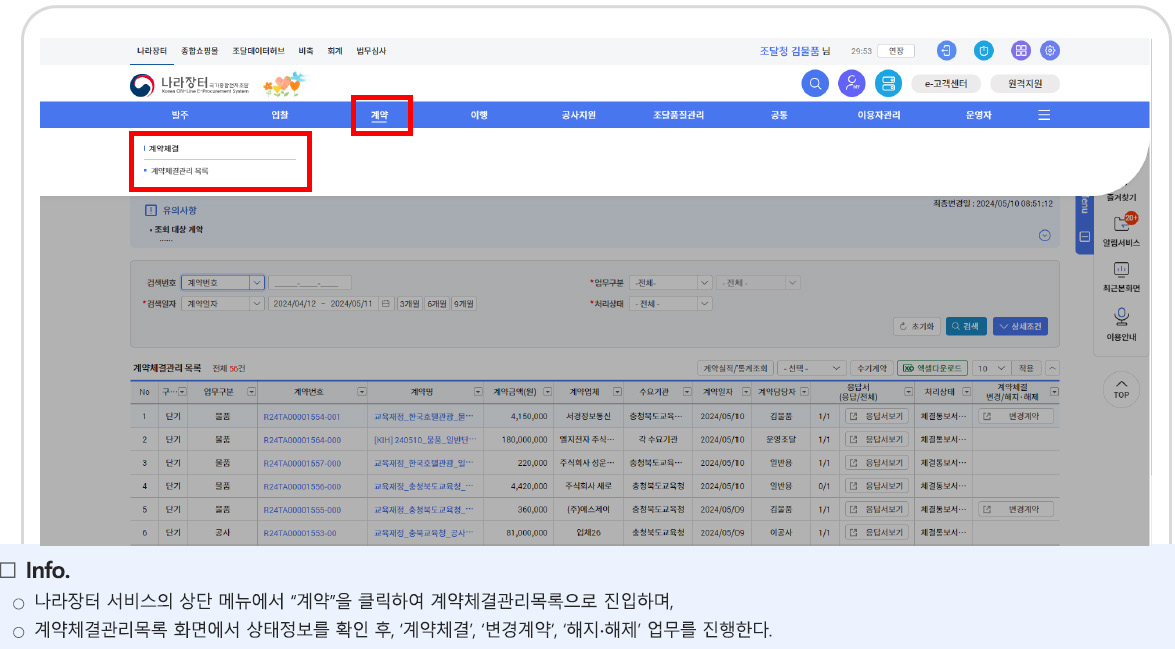Click the 변경계약 button in row 1
The width and height of the screenshot is (1175, 649).
pyautogui.click(x=1016, y=416)
